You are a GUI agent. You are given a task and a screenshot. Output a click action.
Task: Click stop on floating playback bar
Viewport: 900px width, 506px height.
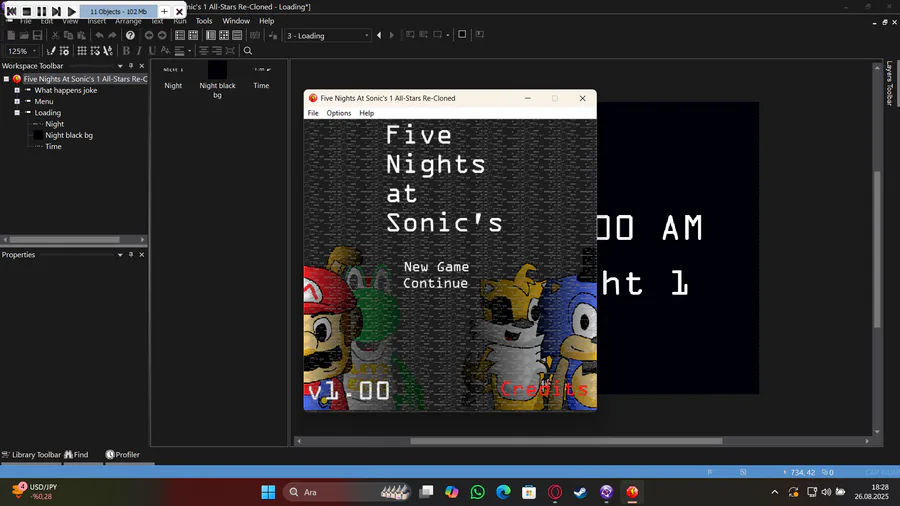pos(26,11)
